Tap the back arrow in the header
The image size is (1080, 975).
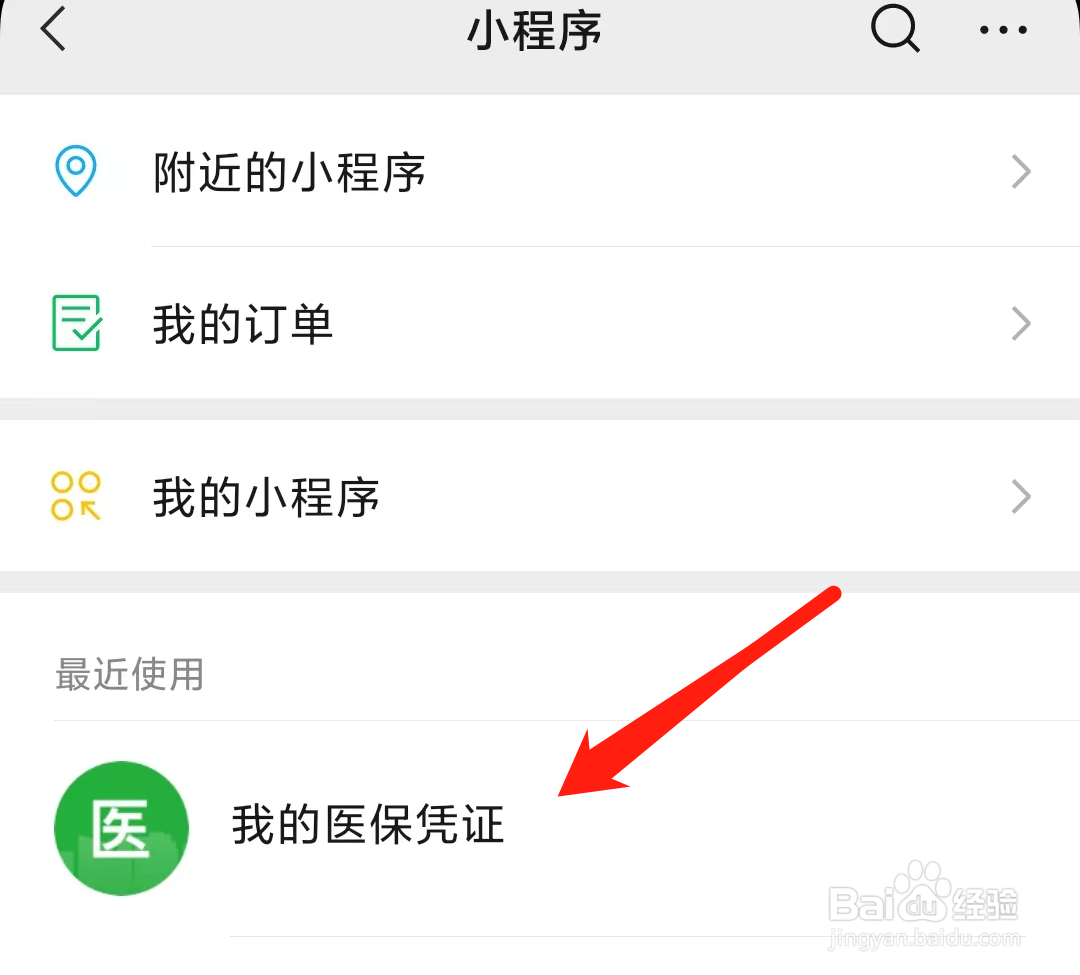pyautogui.click(x=53, y=29)
